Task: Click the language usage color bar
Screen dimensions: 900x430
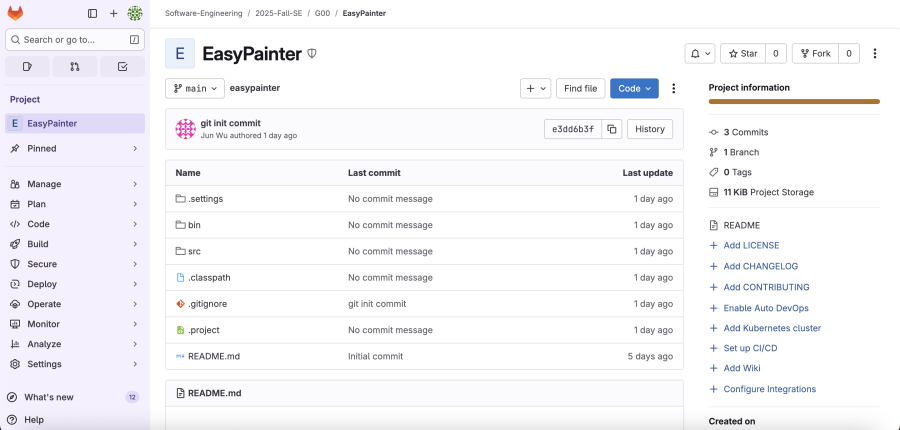Action: (x=794, y=101)
